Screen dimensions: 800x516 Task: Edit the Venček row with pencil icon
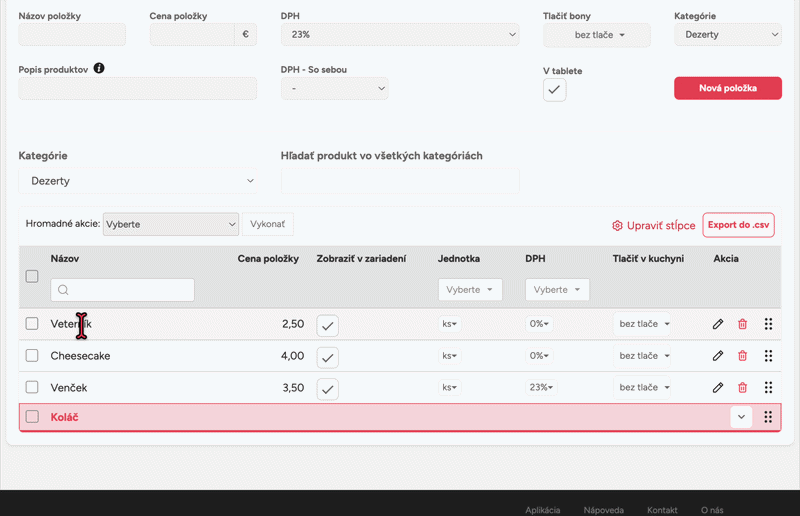tap(717, 387)
